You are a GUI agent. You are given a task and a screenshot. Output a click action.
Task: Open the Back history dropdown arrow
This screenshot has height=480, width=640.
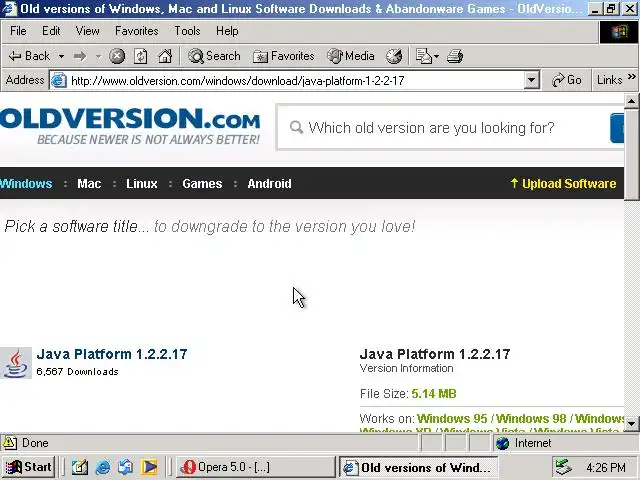click(x=61, y=56)
